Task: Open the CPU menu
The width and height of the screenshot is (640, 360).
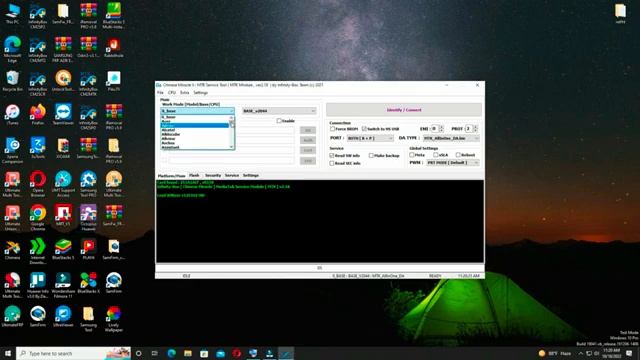Action: tap(172, 93)
